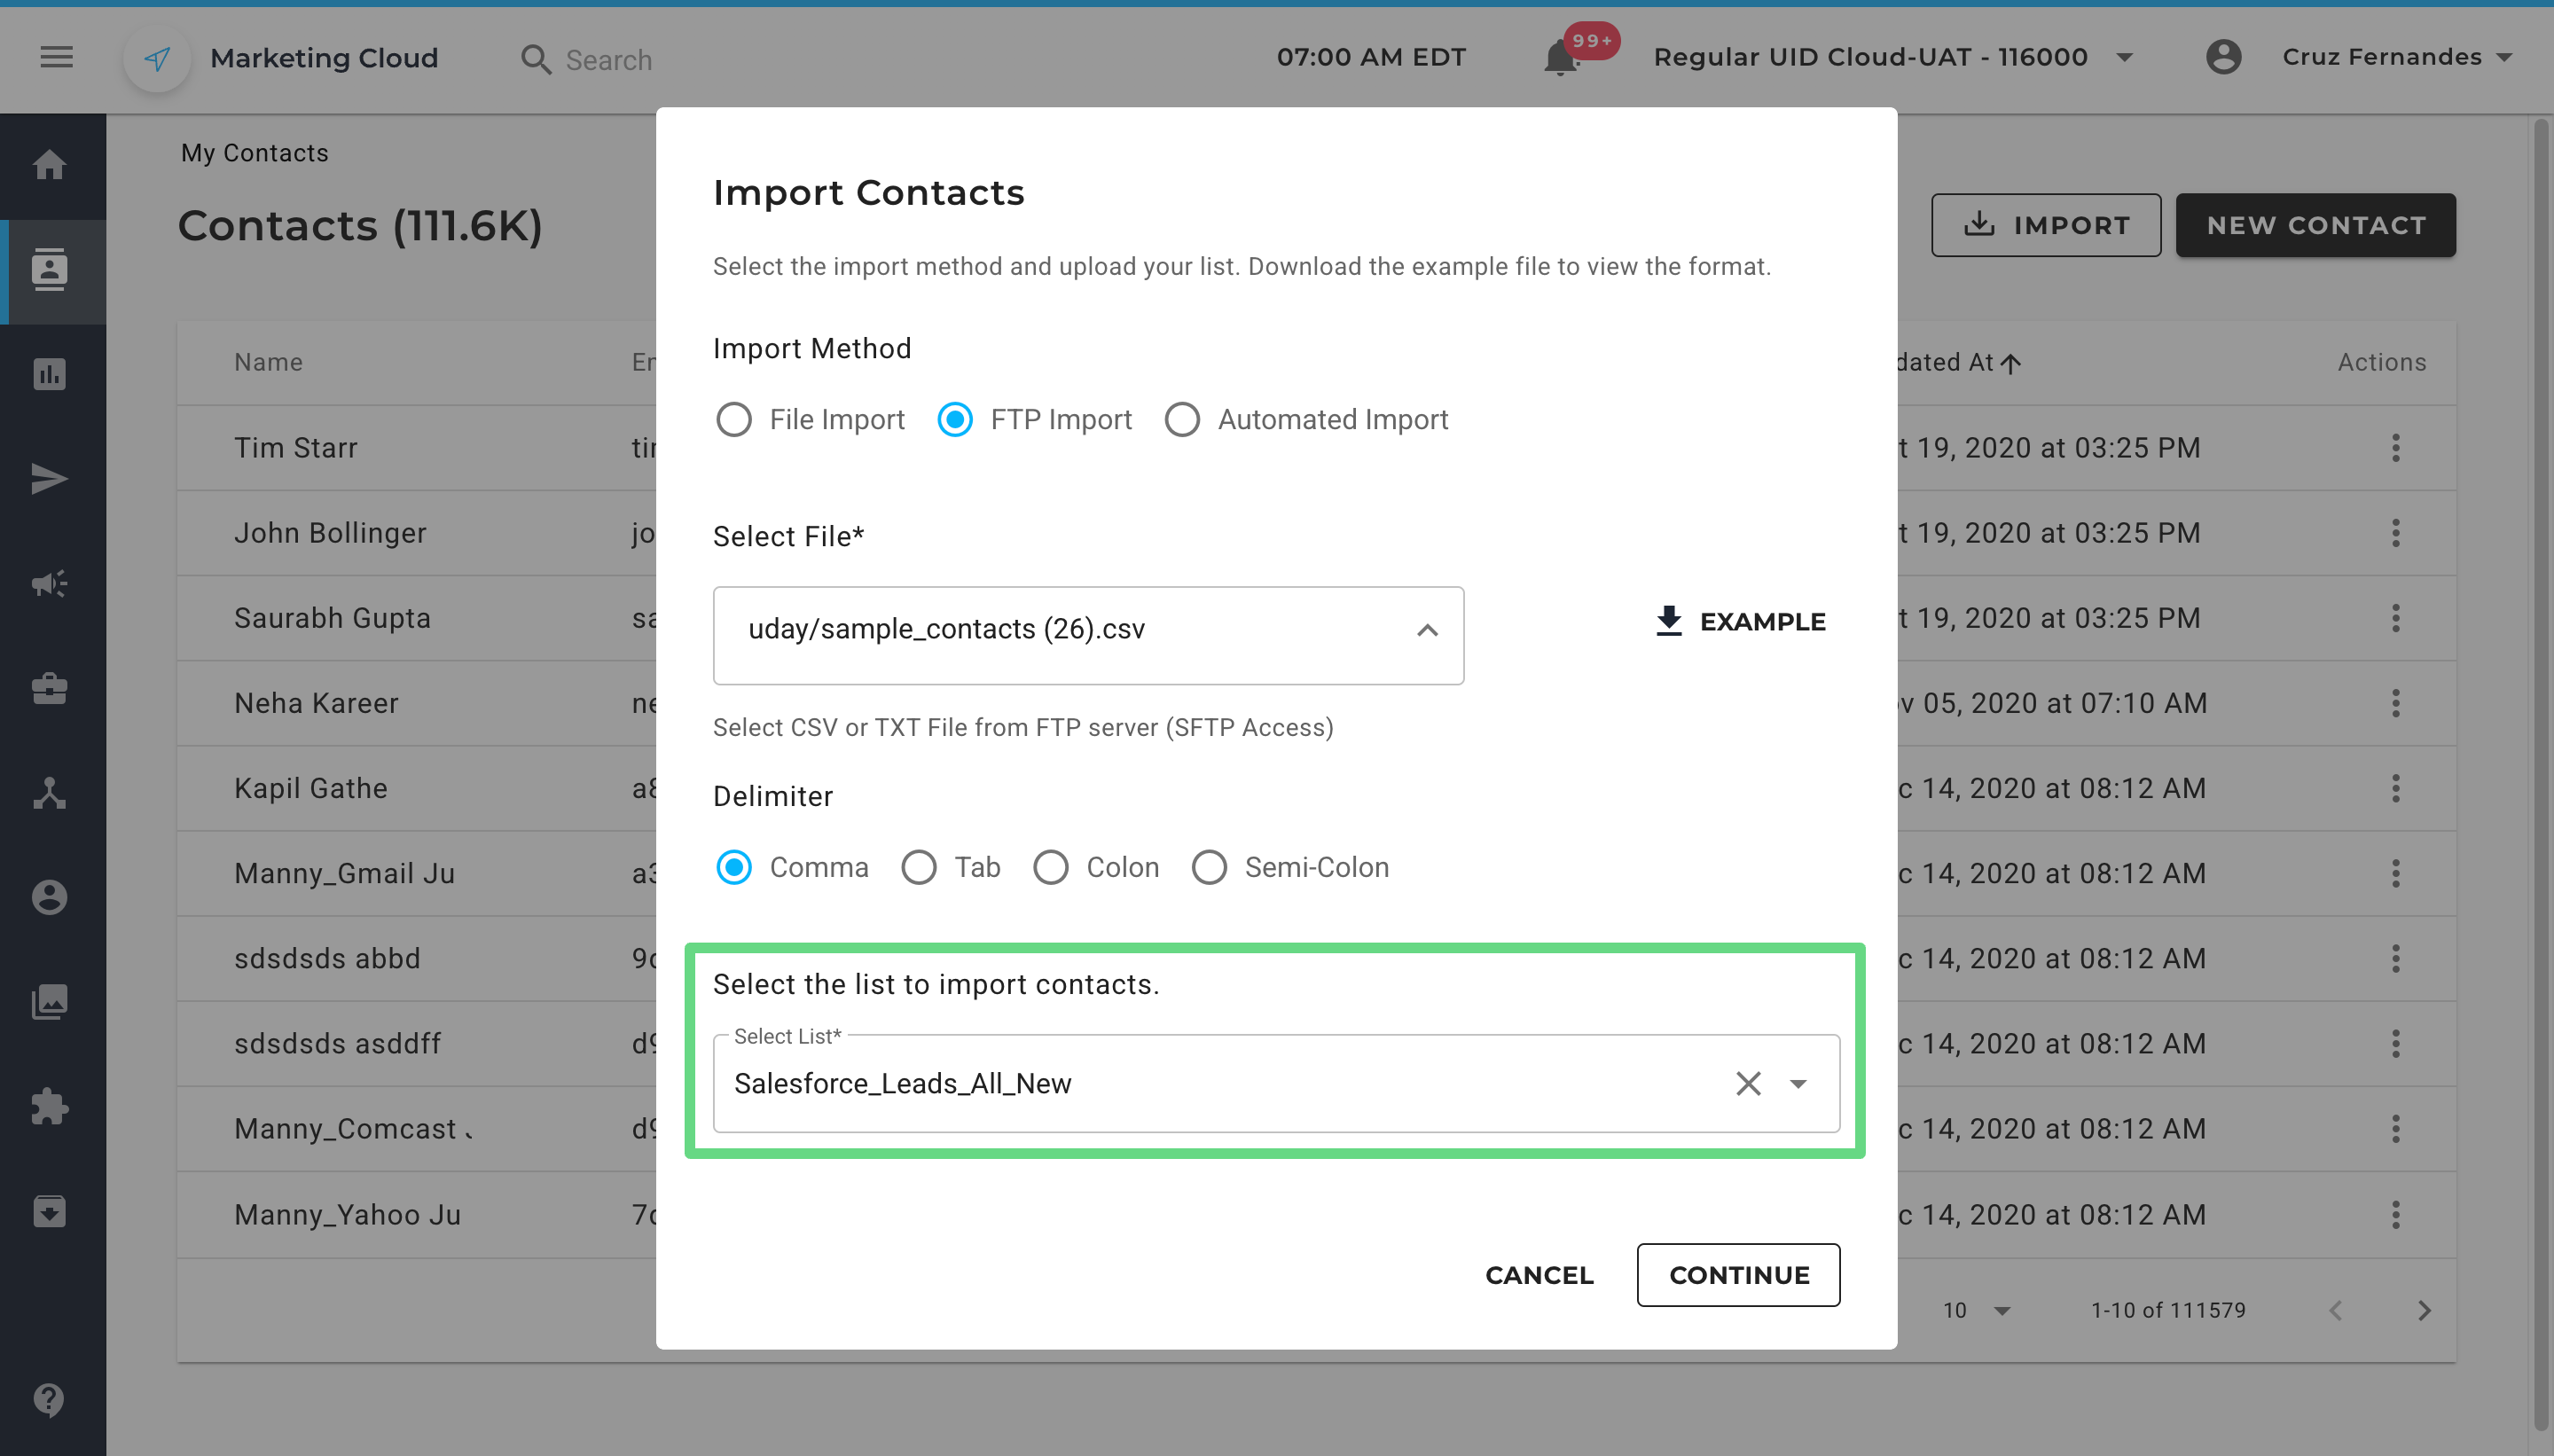Screen dimensions: 2554x1456
Task: Expand the Select List dropdown arrow
Action: click(1798, 1084)
